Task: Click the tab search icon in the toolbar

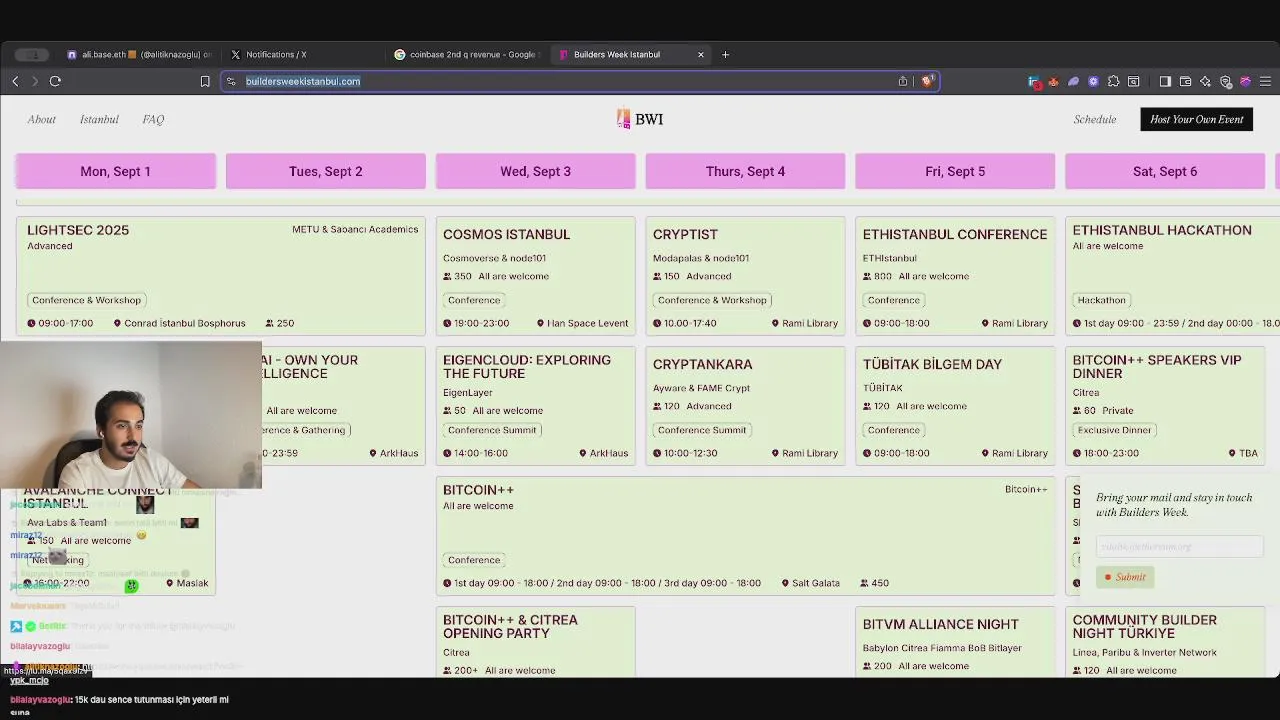Action: pyautogui.click(x=1133, y=81)
